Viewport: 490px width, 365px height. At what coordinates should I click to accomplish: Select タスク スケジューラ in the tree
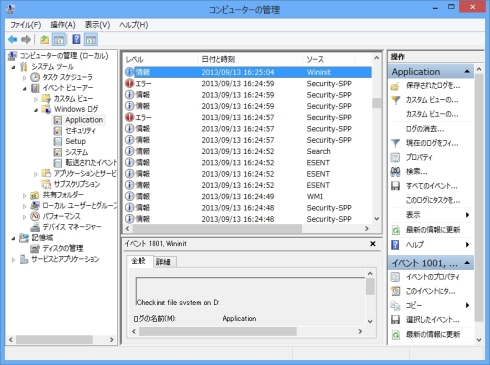tap(67, 77)
